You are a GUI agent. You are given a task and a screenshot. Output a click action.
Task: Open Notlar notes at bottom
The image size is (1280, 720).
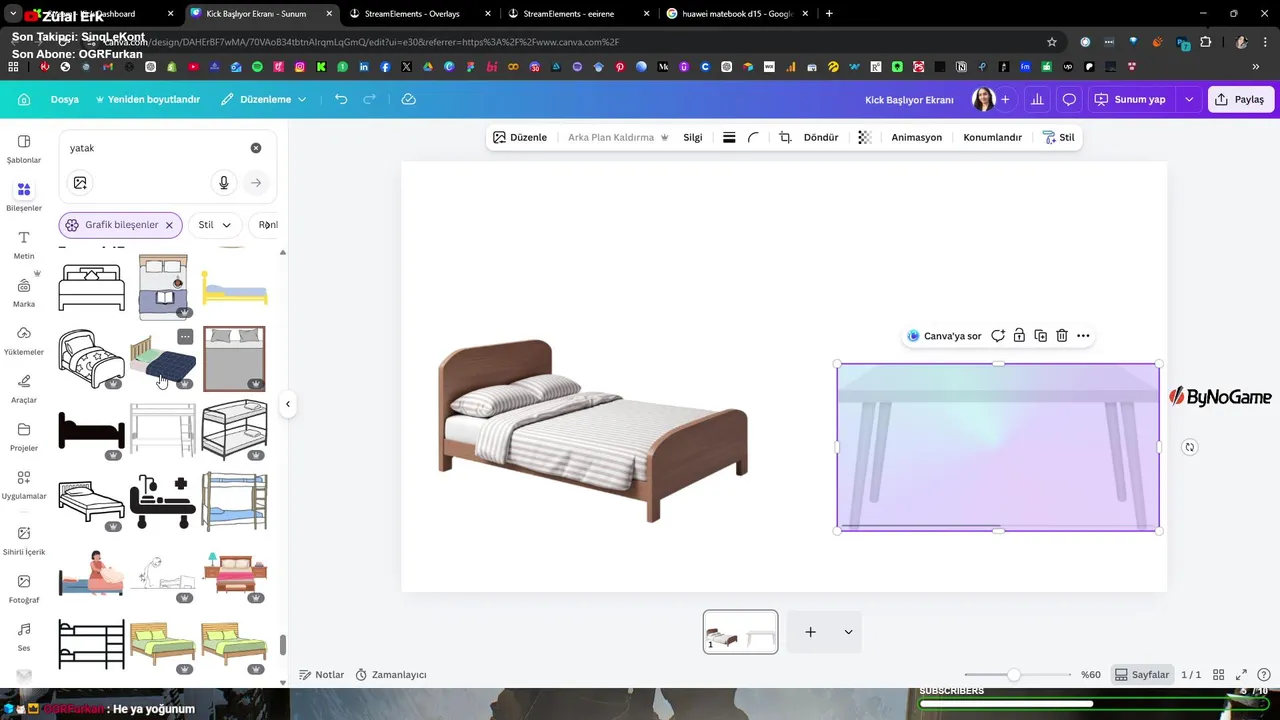point(322,675)
